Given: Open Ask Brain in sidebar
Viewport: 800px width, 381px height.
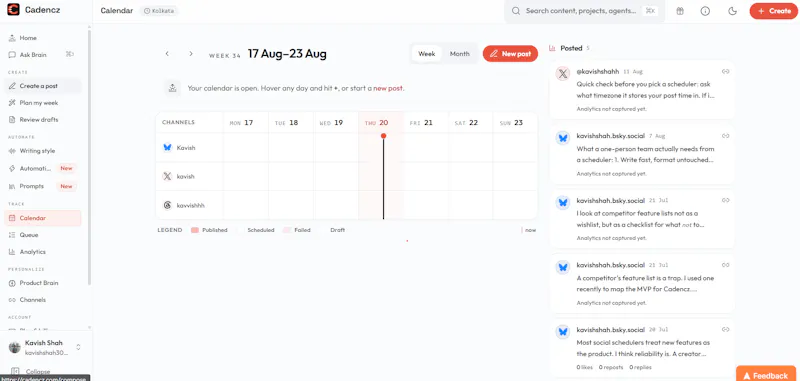Looking at the screenshot, I should coord(42,55).
